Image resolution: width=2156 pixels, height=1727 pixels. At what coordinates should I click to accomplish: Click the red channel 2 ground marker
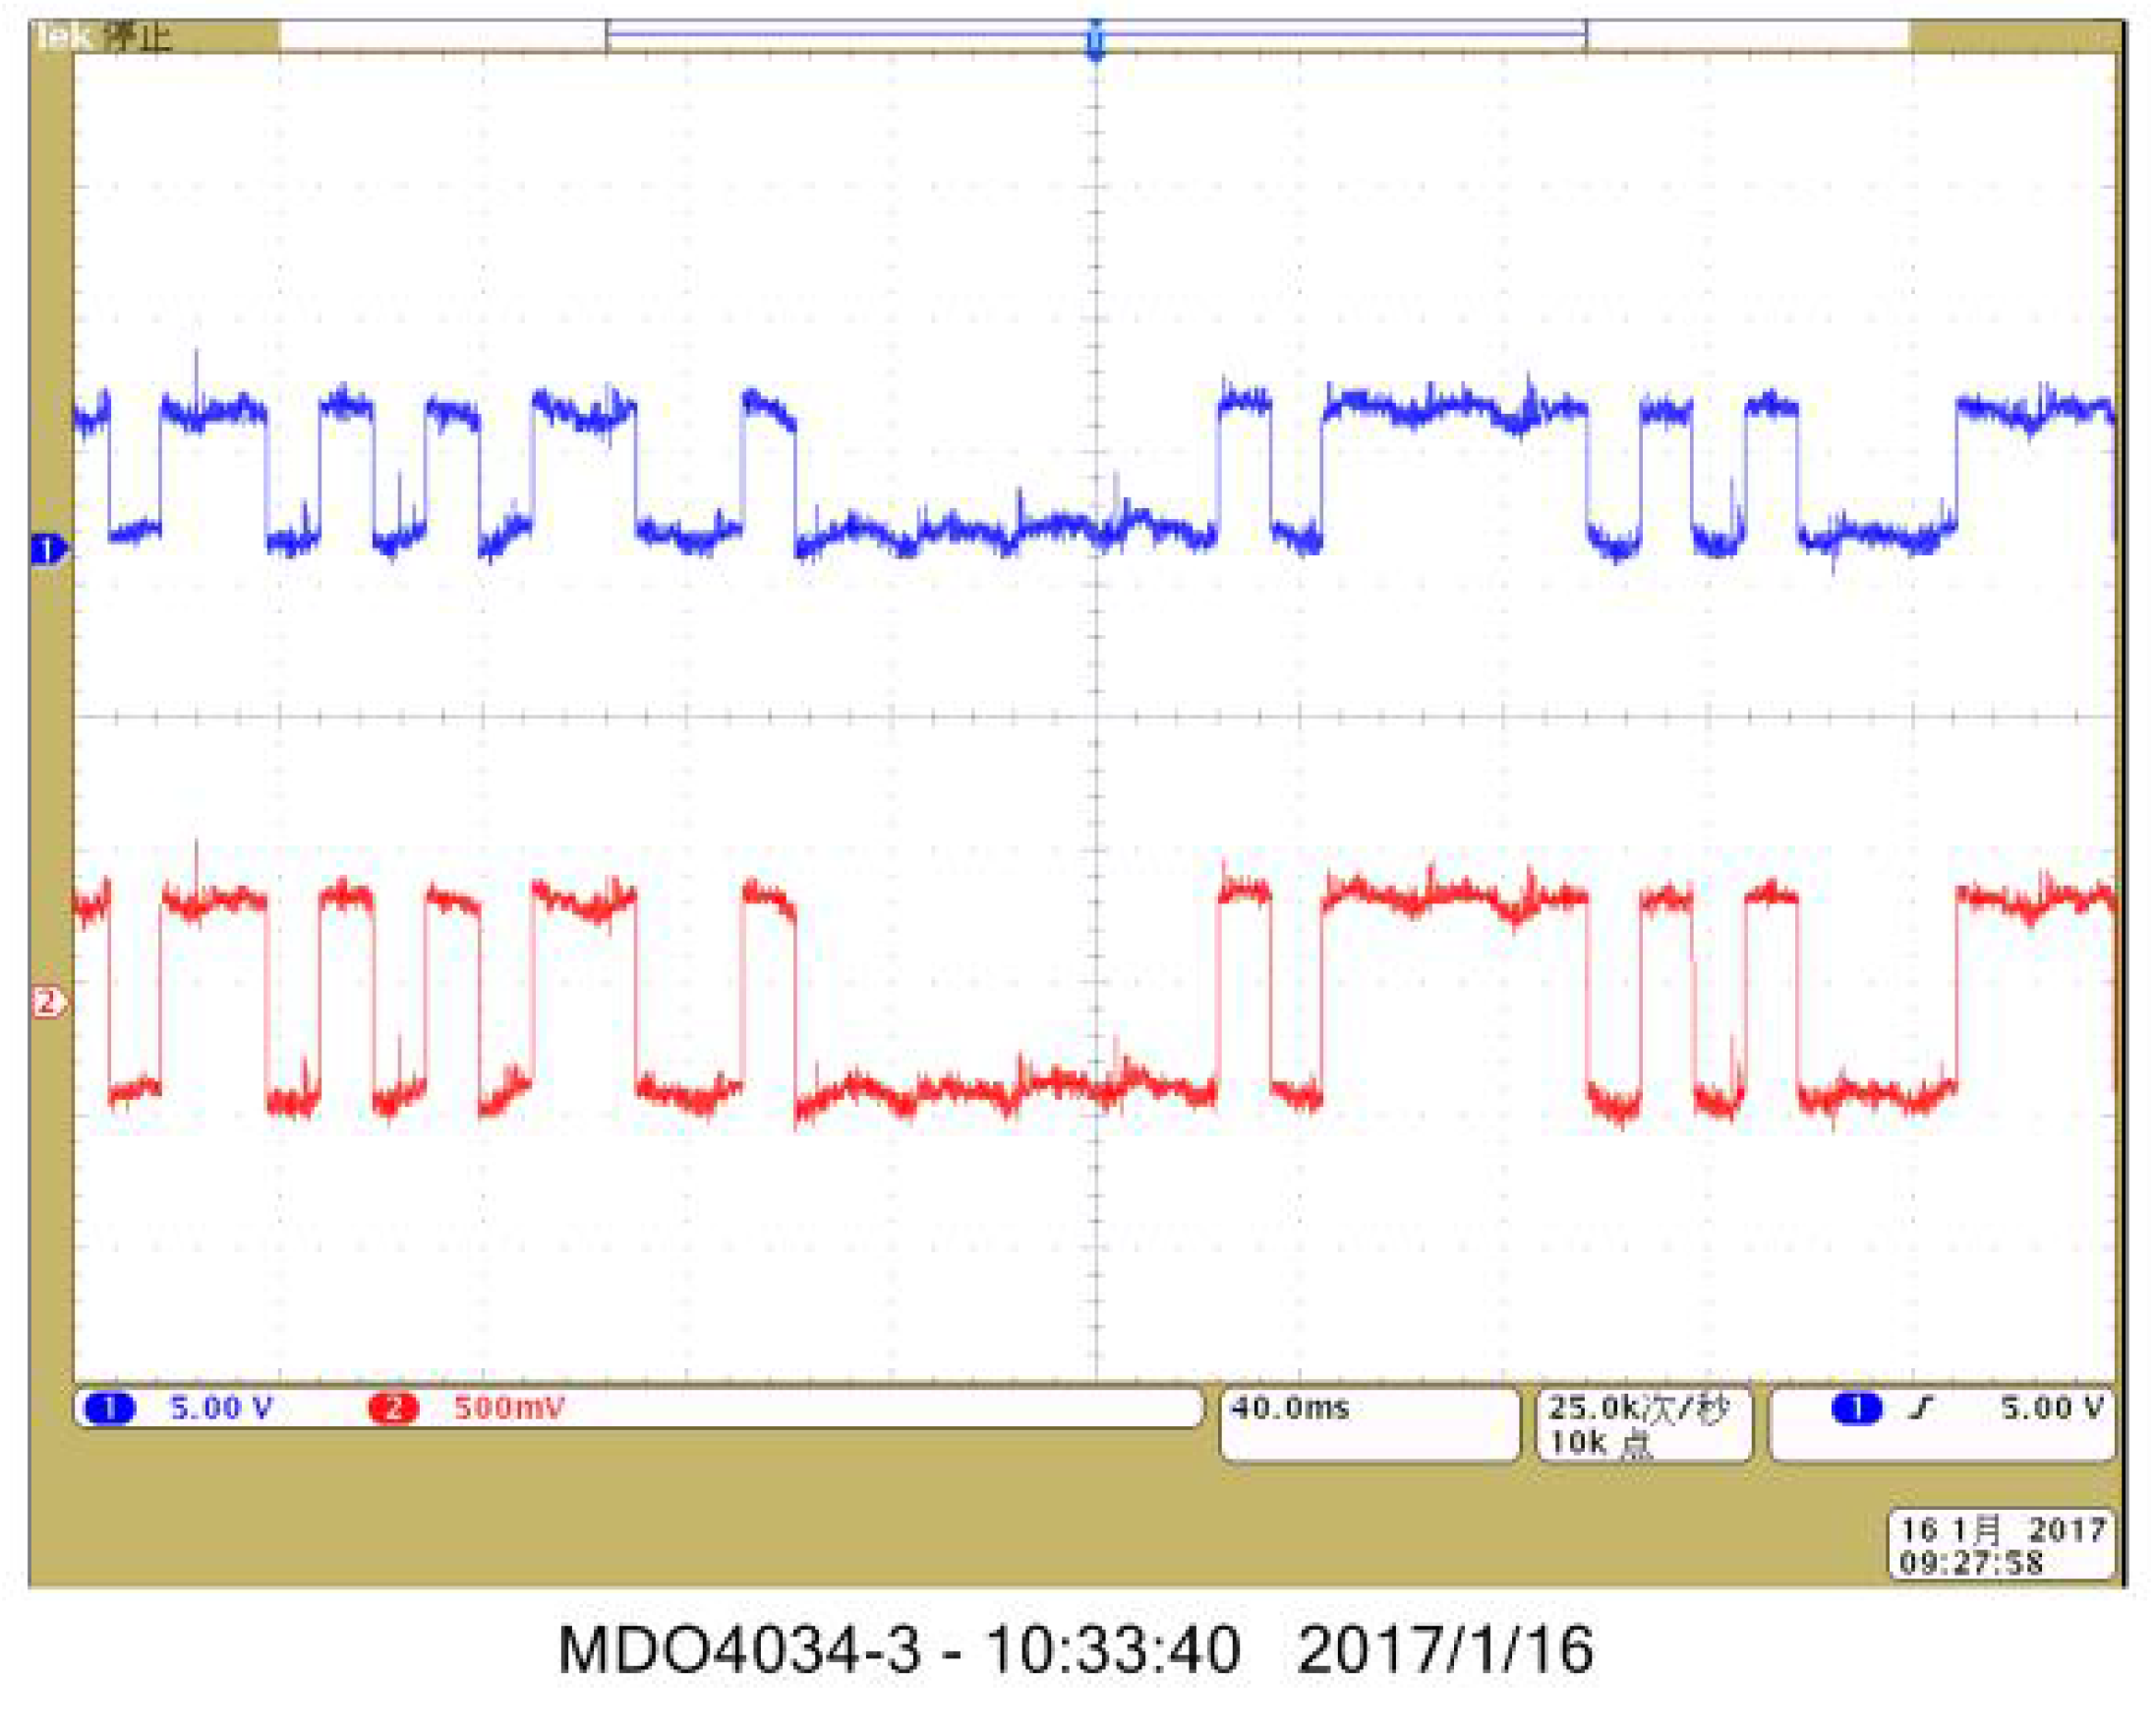pos(47,1001)
